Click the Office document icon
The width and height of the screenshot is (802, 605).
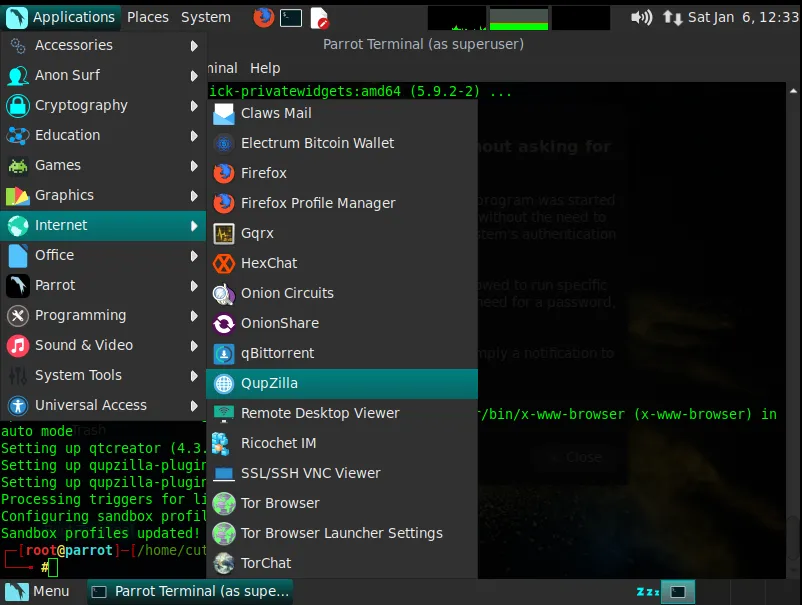click(18, 256)
